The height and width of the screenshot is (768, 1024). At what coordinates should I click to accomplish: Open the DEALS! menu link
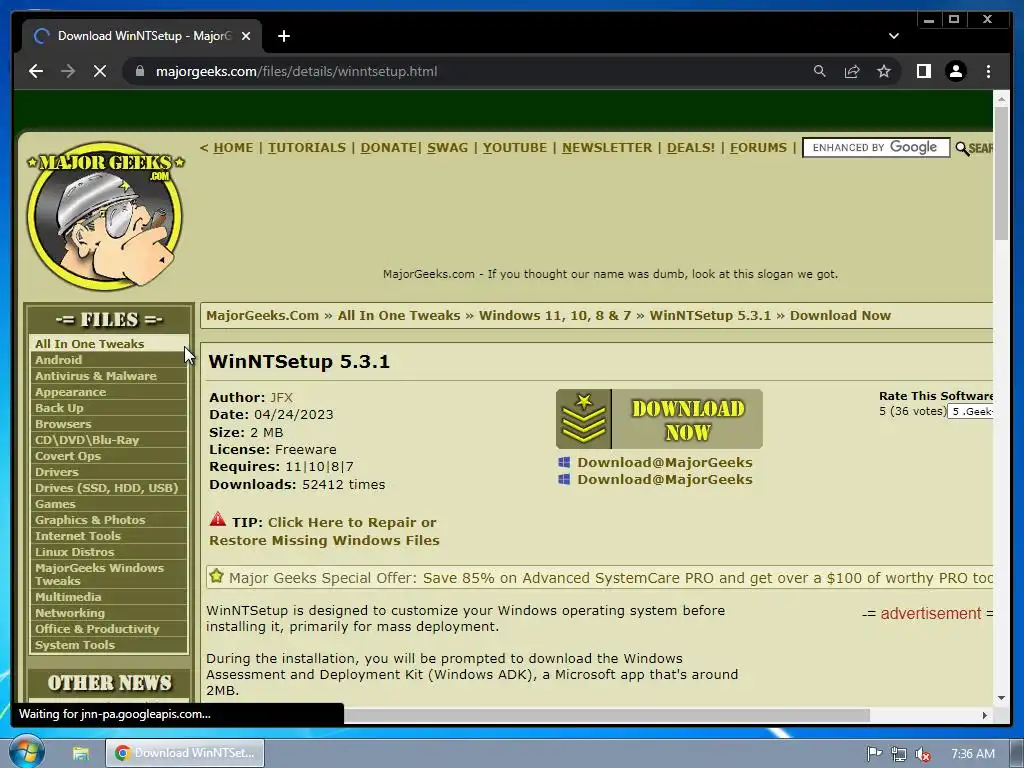point(690,148)
